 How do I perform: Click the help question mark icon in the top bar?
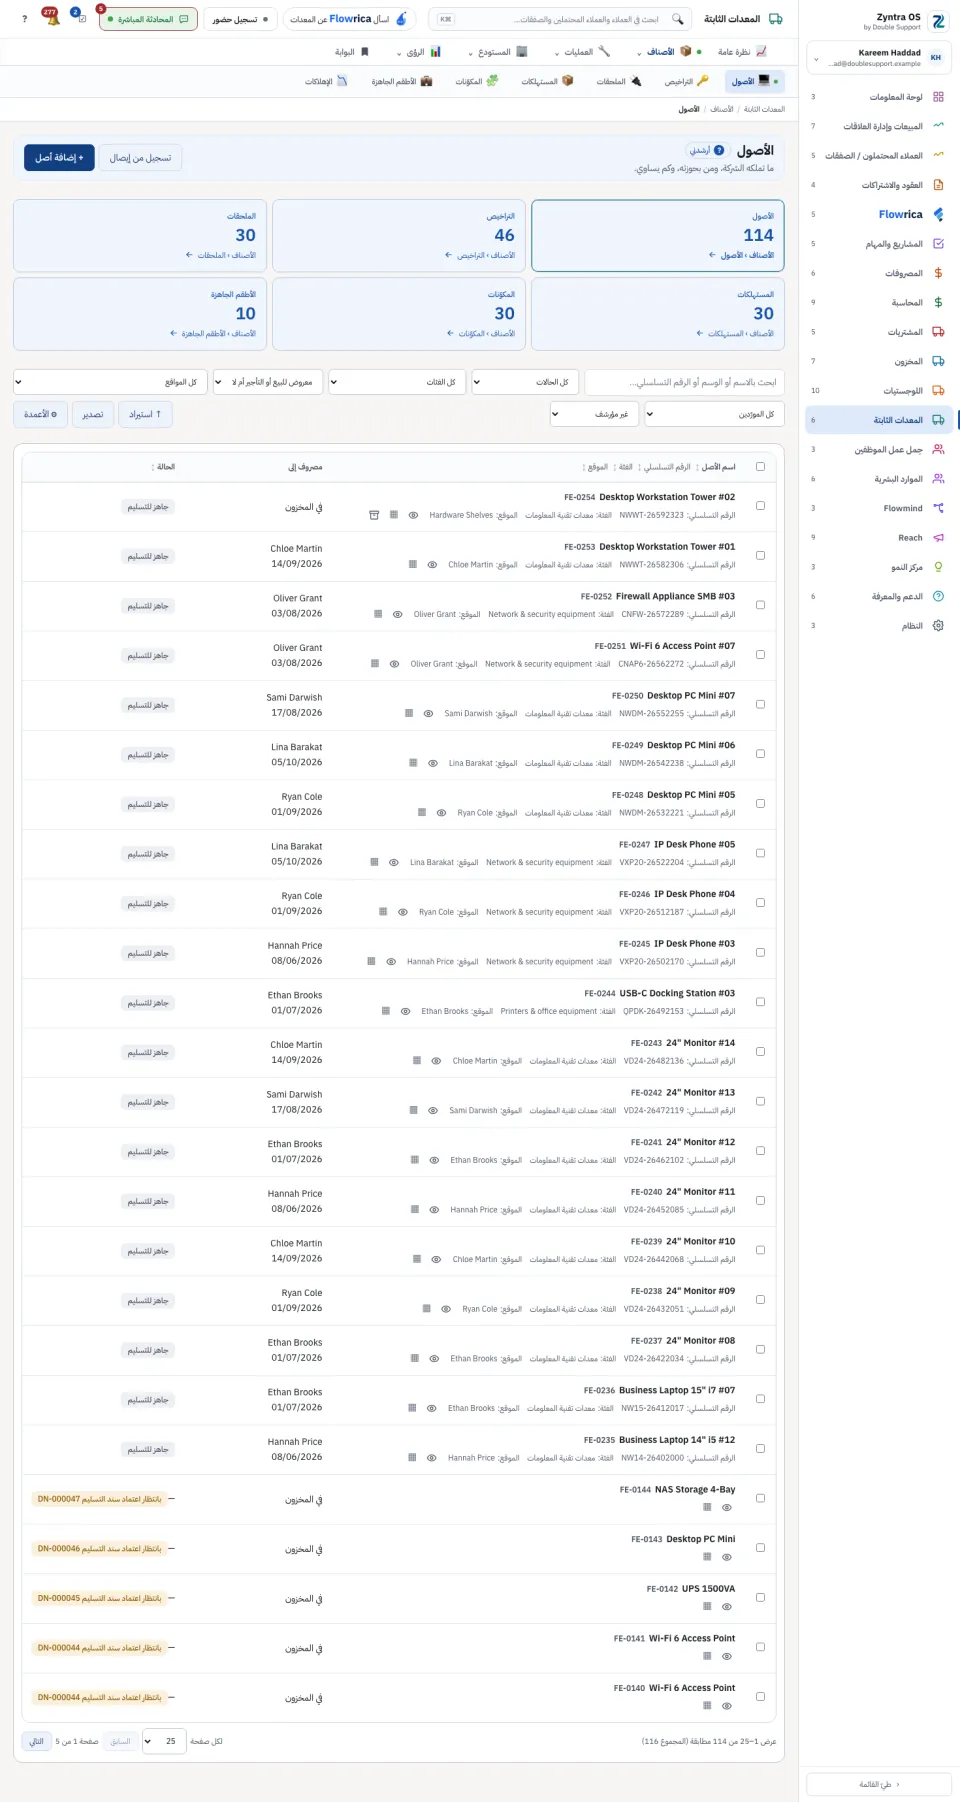pyautogui.click(x=24, y=19)
